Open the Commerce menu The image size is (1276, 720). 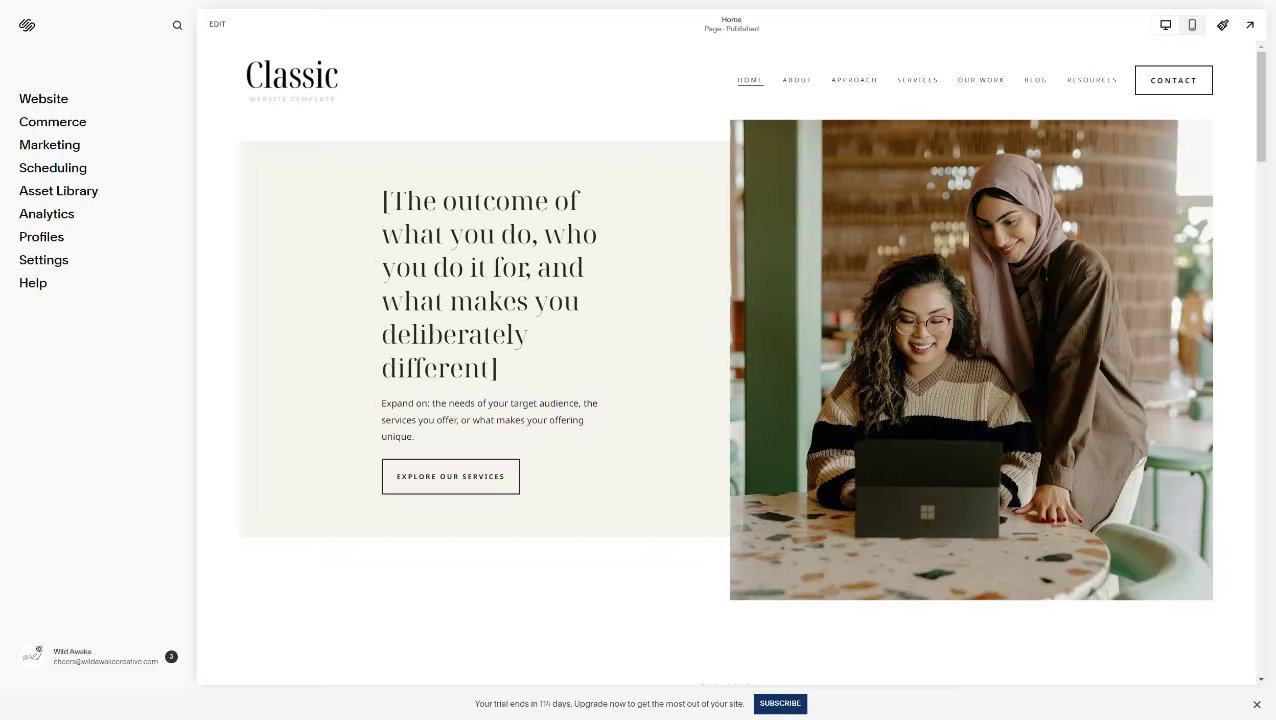pos(53,122)
